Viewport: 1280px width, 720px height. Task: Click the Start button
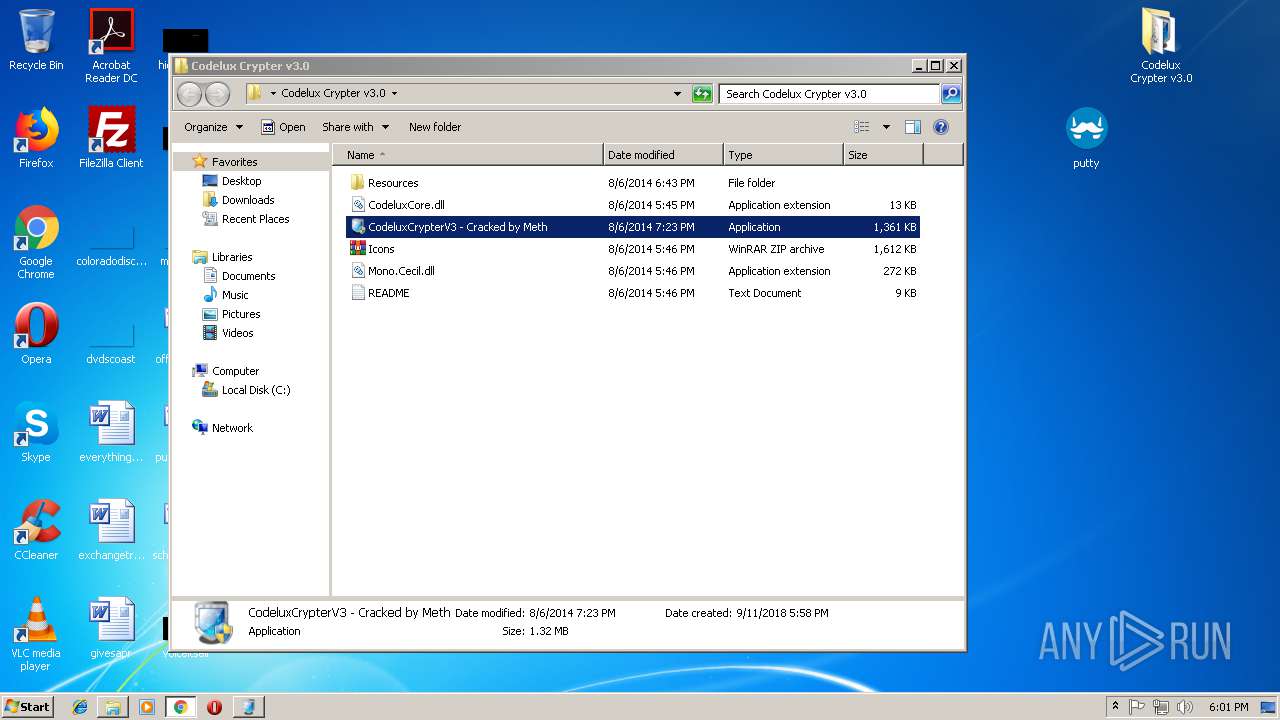pyautogui.click(x=28, y=706)
